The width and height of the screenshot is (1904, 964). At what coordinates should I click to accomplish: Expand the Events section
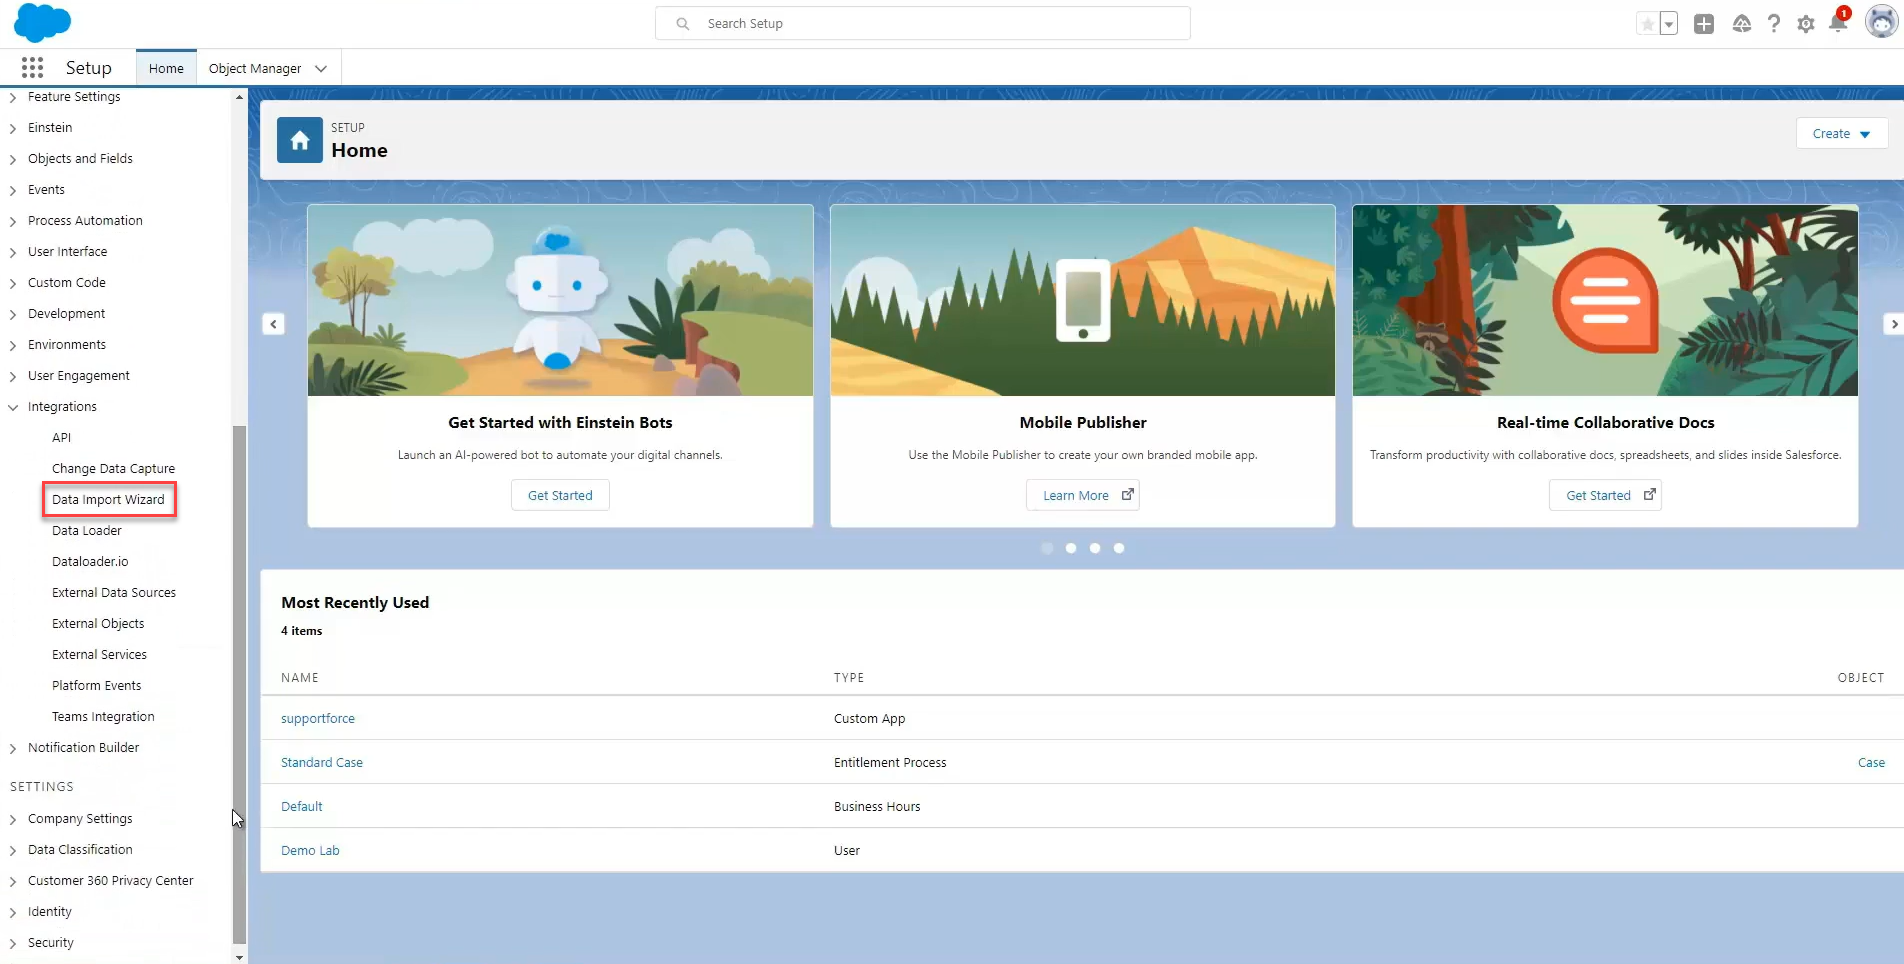(x=13, y=190)
